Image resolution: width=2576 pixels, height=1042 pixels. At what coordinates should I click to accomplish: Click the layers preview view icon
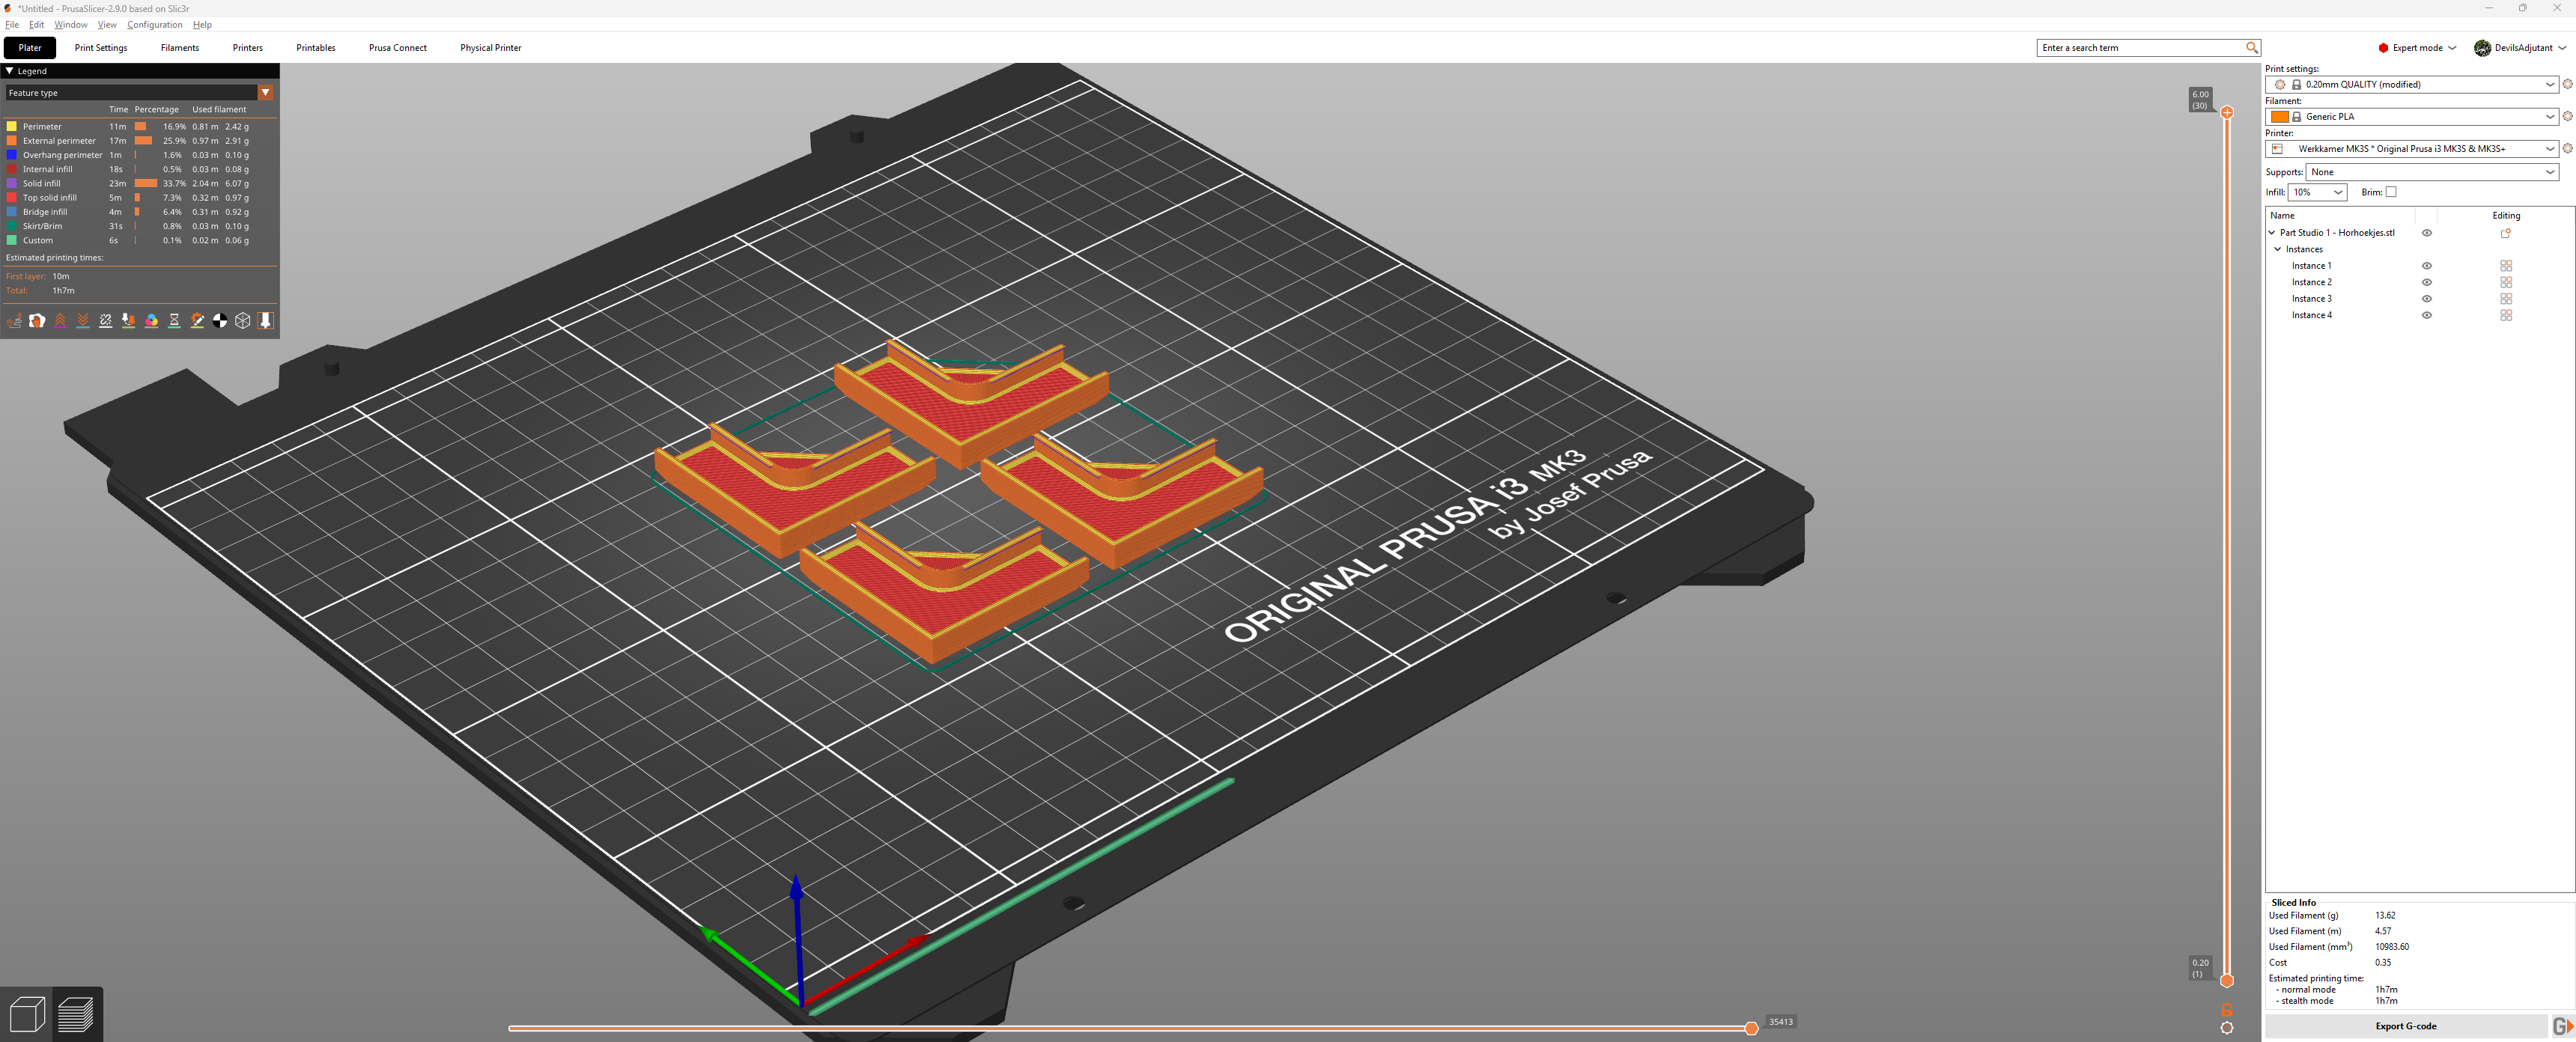pos(76,1014)
